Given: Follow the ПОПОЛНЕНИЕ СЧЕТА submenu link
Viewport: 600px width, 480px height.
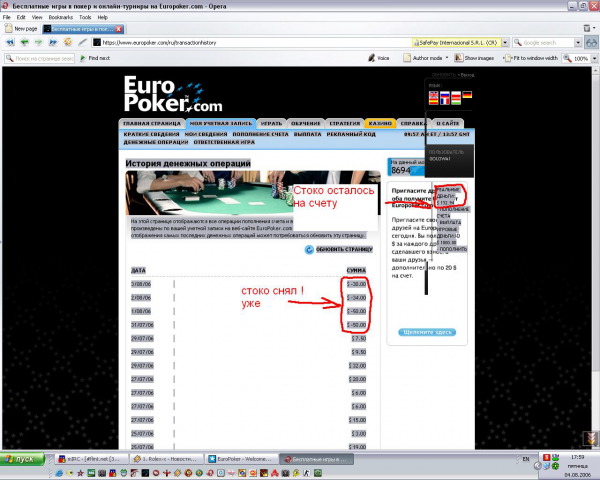Looking at the screenshot, I should tap(260, 134).
